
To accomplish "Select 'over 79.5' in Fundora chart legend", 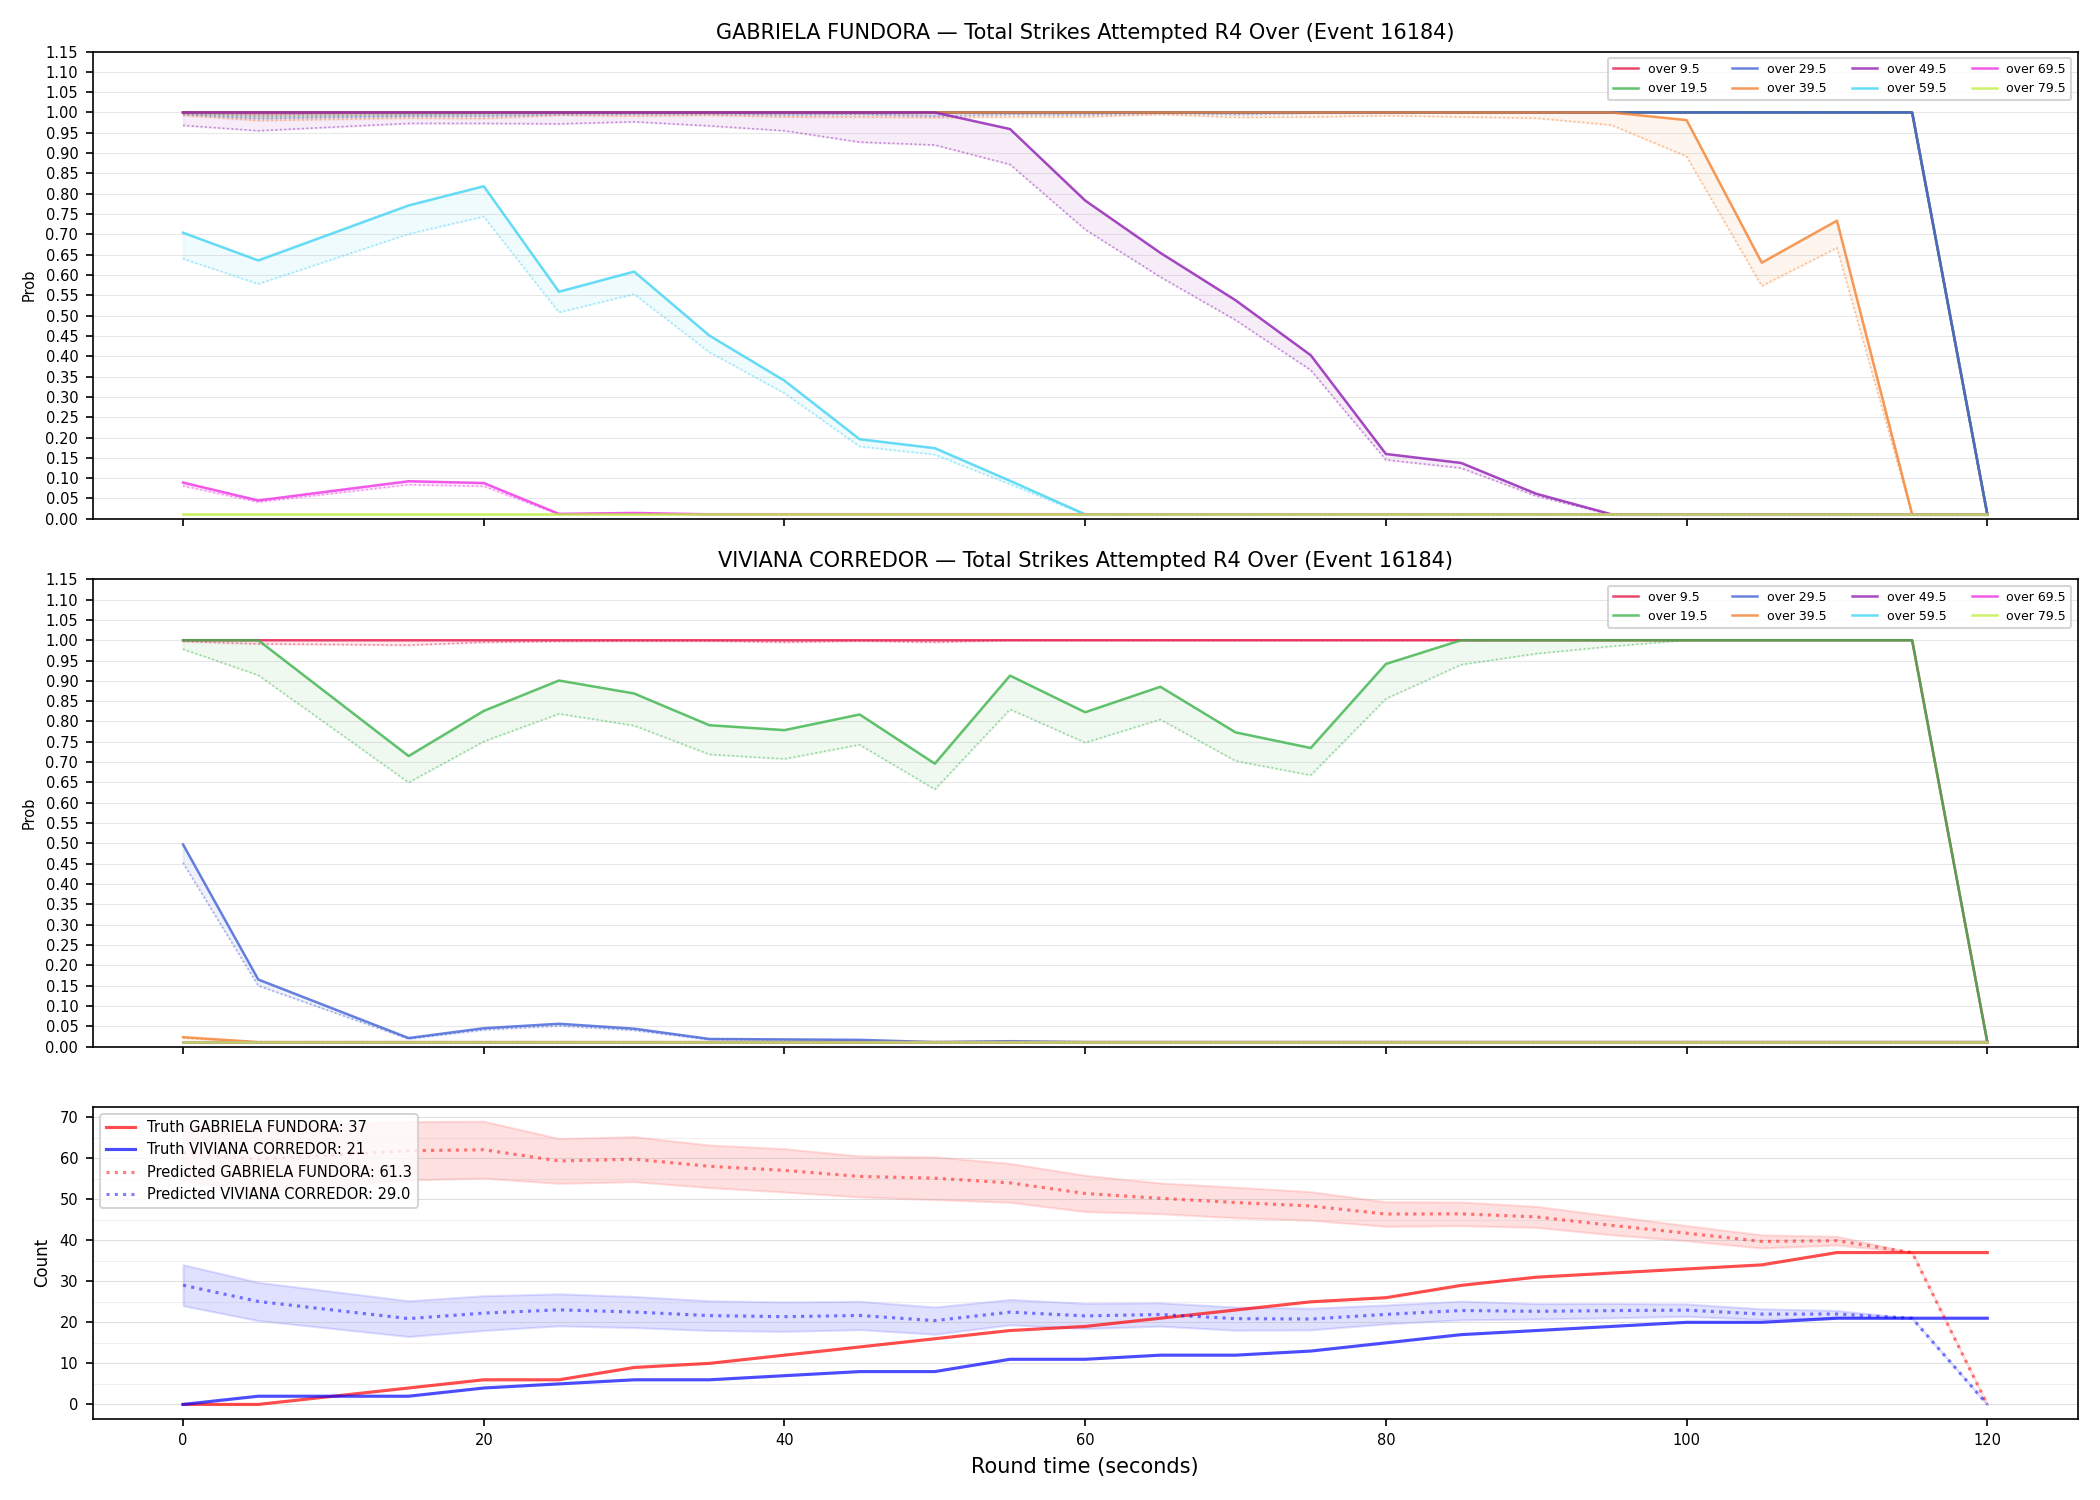I will [2018, 88].
